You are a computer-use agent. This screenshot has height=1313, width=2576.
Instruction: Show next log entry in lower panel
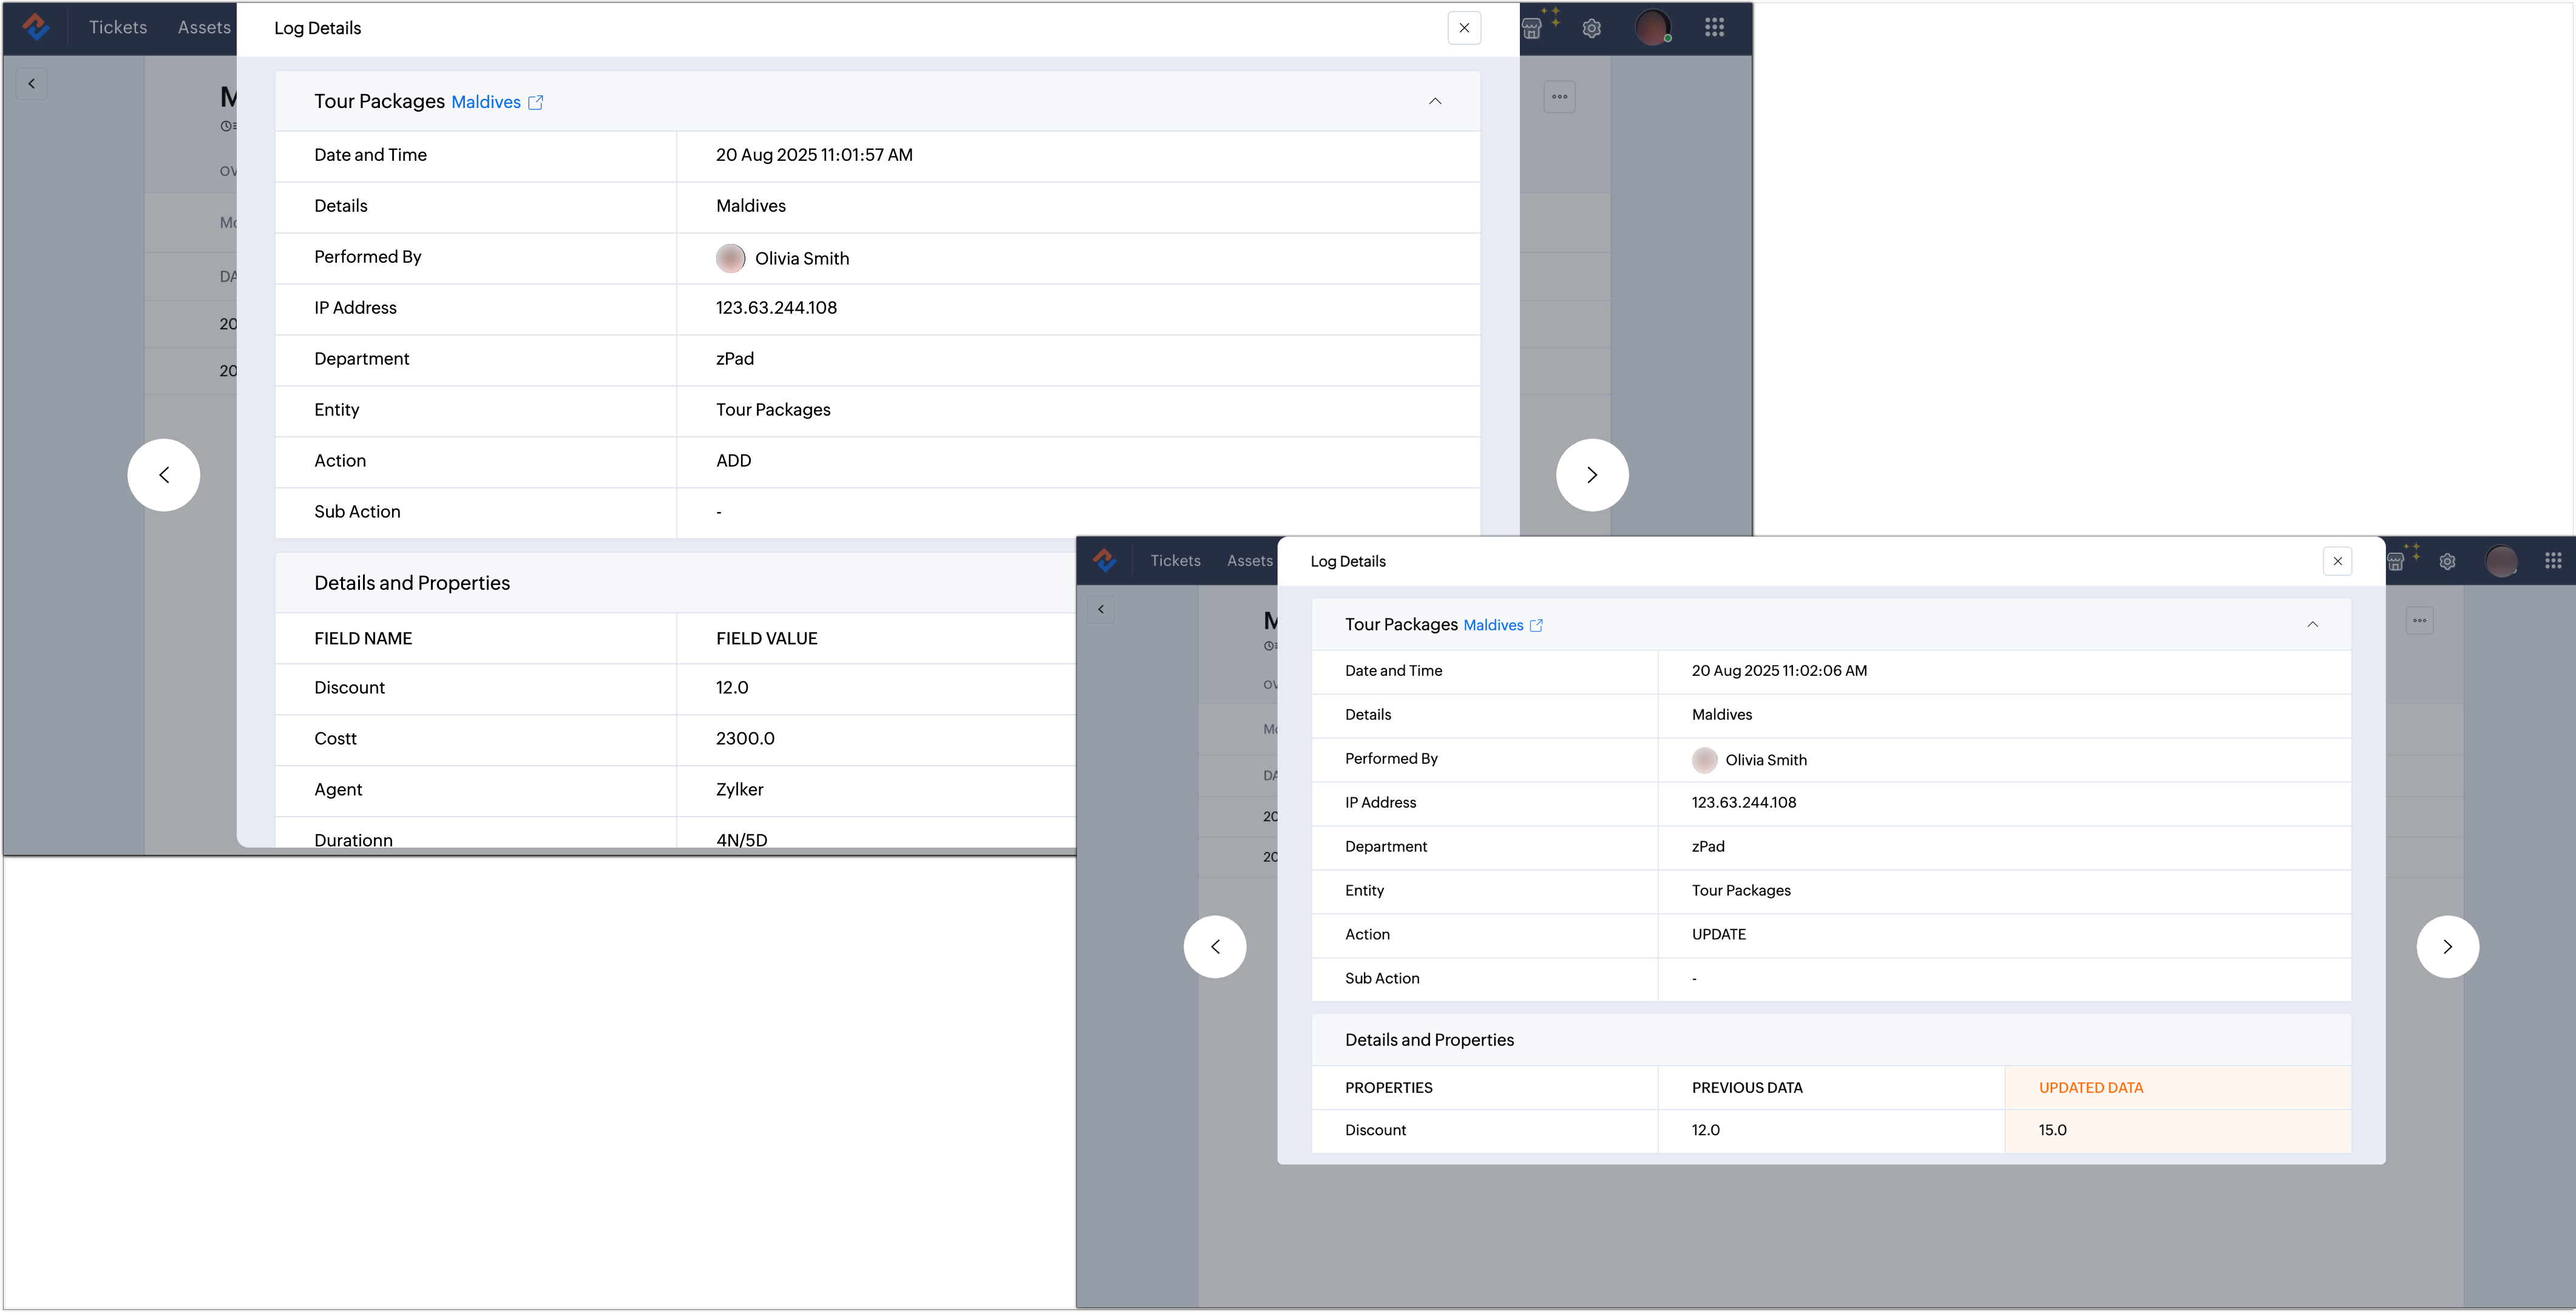tap(2447, 947)
